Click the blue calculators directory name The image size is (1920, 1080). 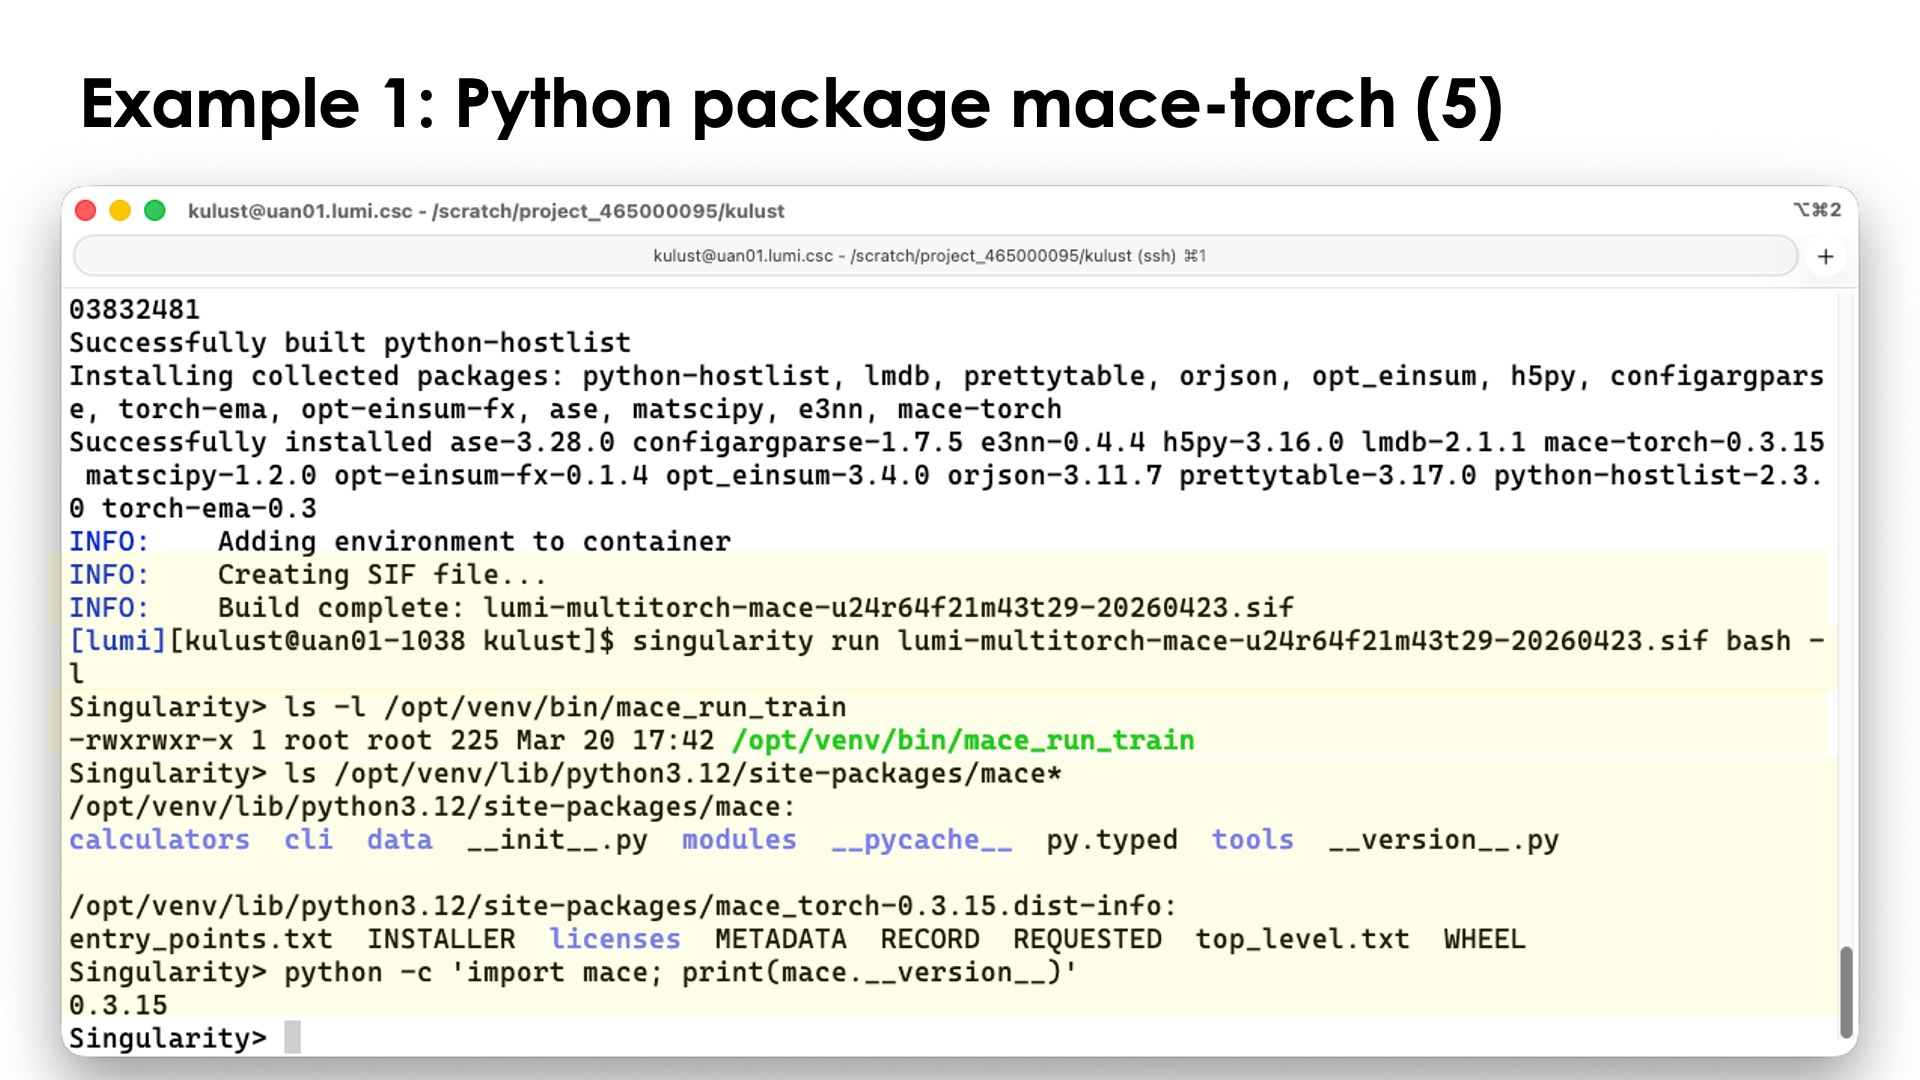click(159, 840)
